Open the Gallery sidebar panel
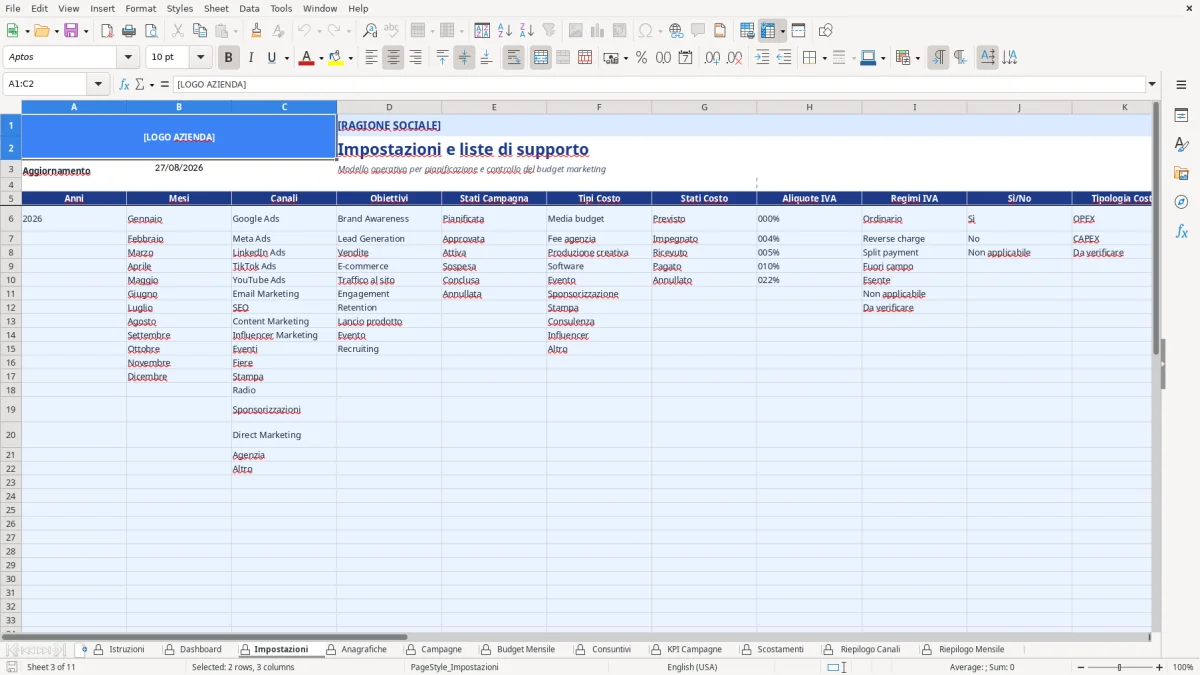The image size is (1200, 675). (x=1181, y=174)
